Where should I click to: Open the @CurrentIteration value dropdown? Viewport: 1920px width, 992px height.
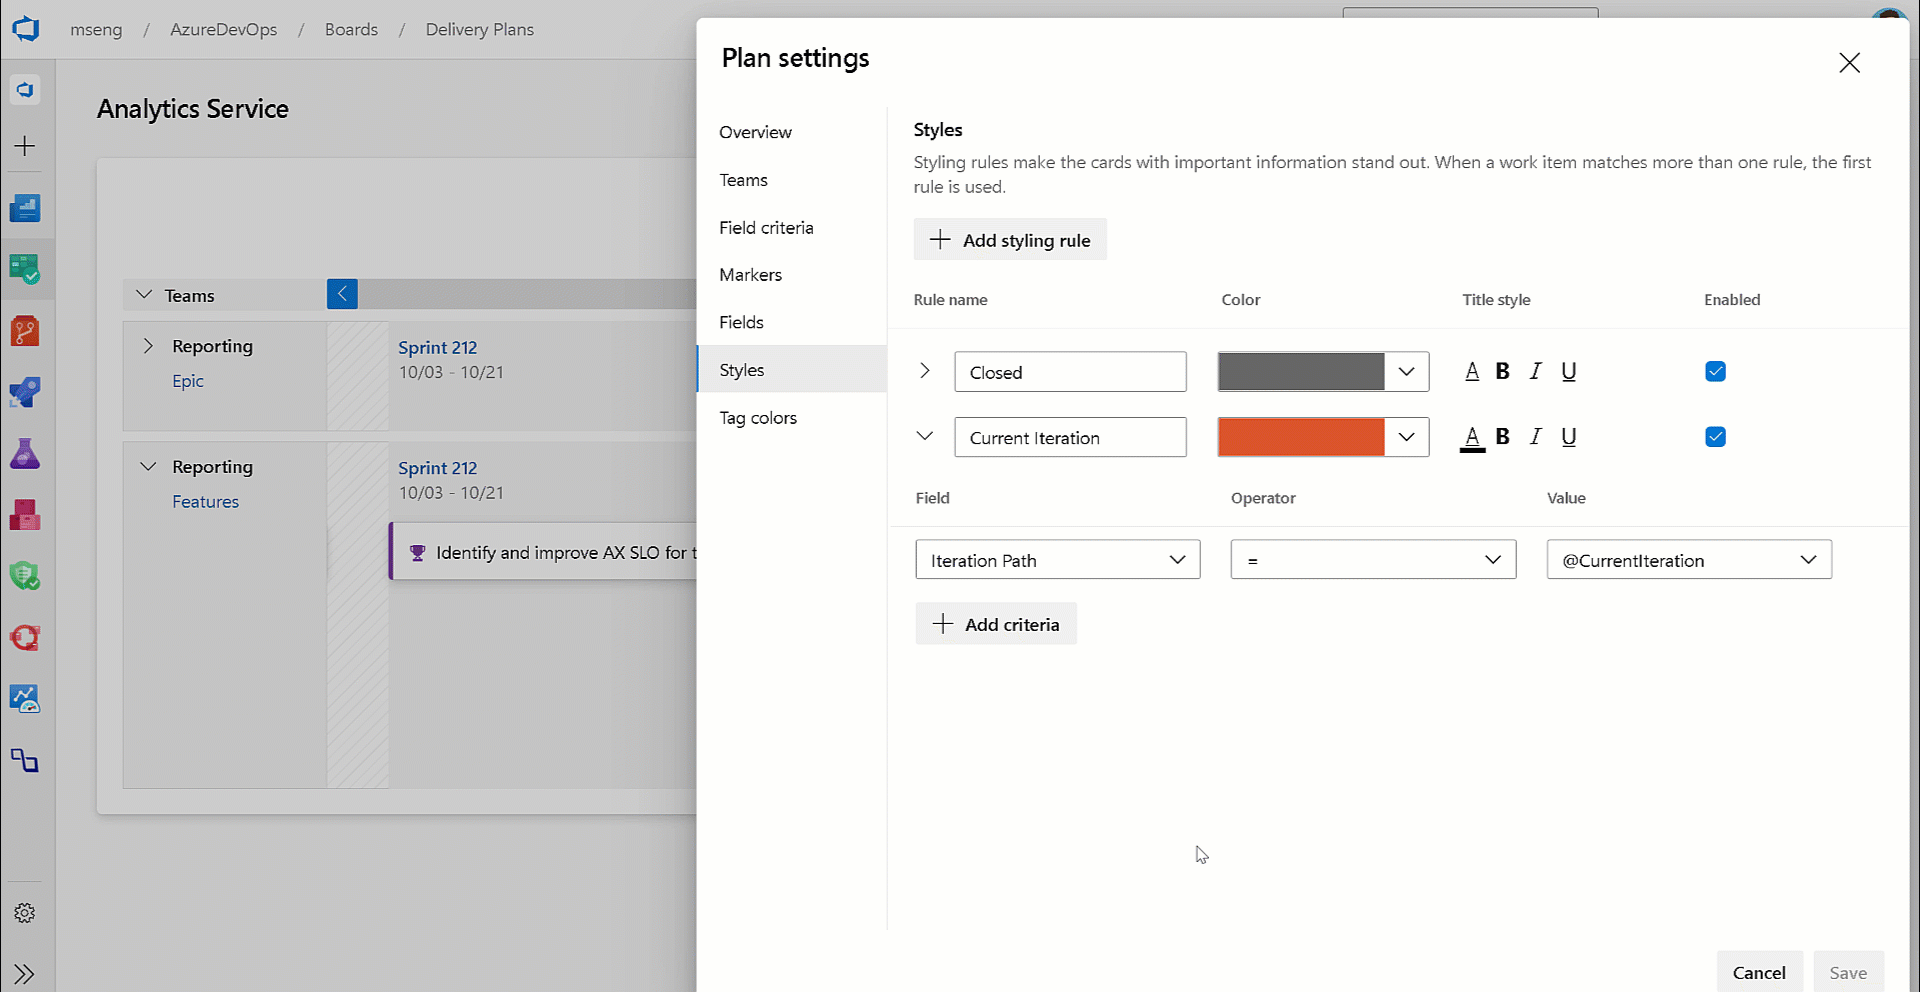pos(1689,560)
